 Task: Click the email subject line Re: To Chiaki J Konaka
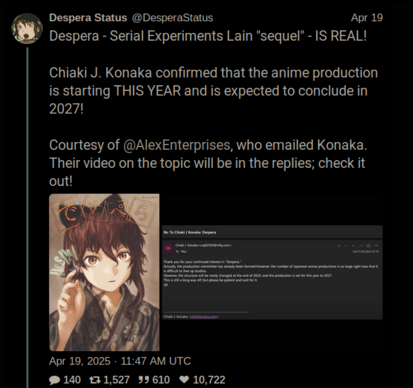point(190,232)
